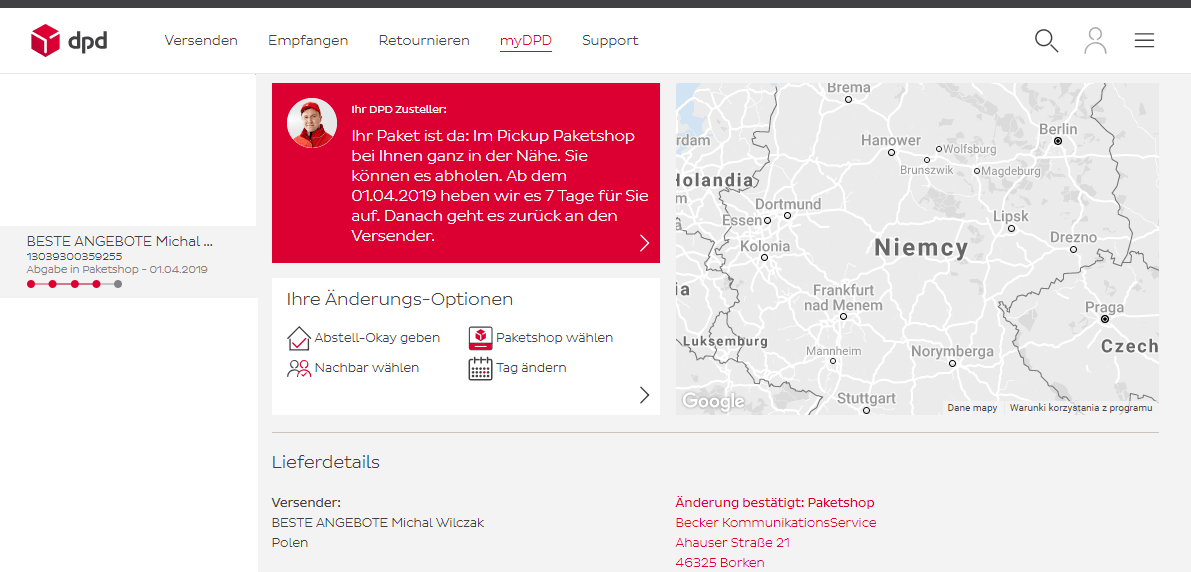The width and height of the screenshot is (1191, 572).
Task: Open the hamburger menu icon
Action: click(1144, 41)
